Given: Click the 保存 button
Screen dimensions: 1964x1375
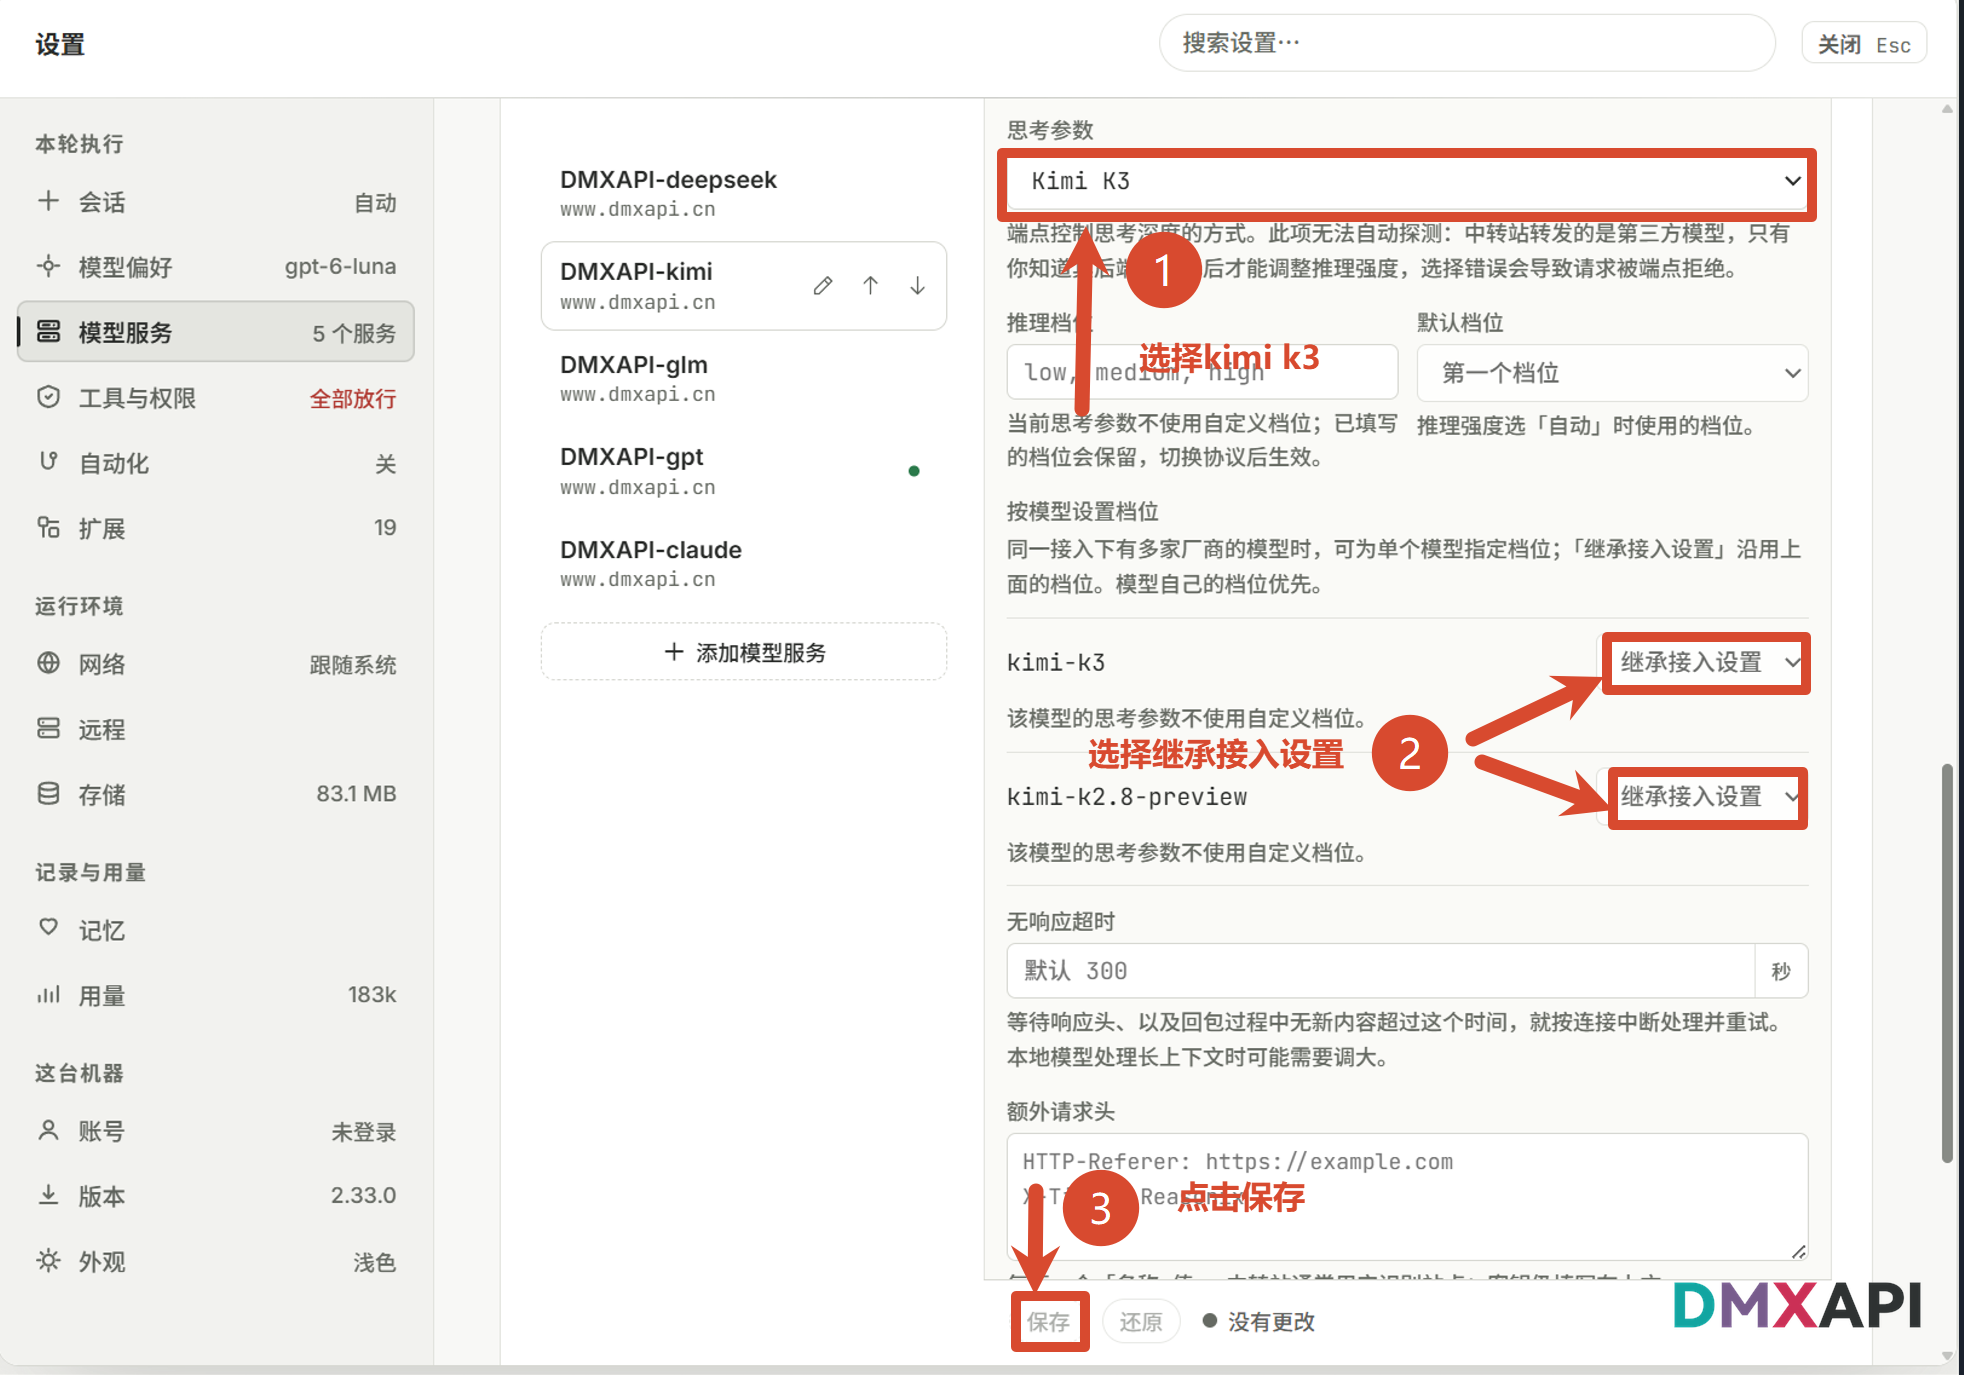Looking at the screenshot, I should (1049, 1322).
